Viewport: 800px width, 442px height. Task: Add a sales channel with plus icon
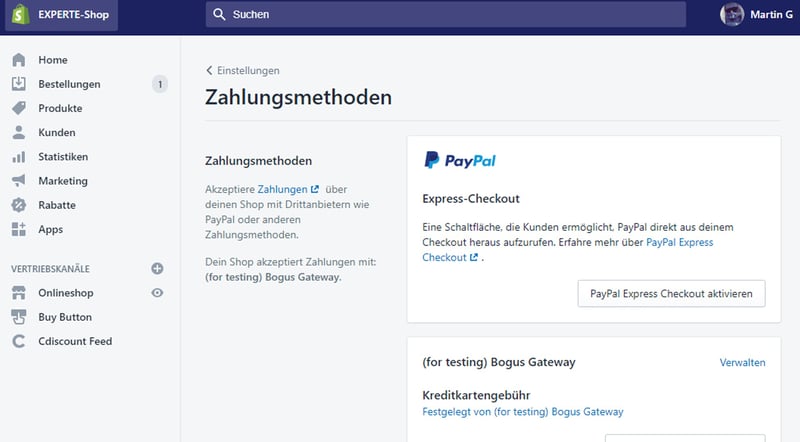coord(157,268)
